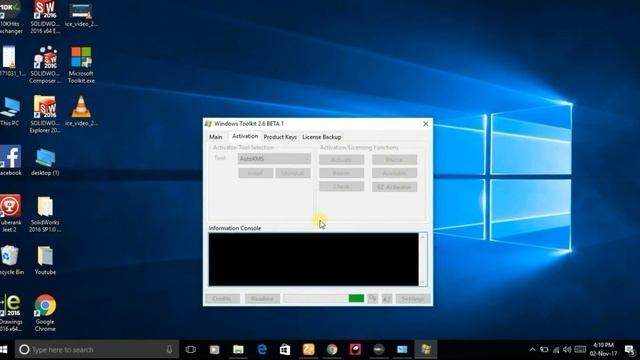Screen dimensions: 640x360
Task: Open the network icon in tray
Action: tap(556, 349)
